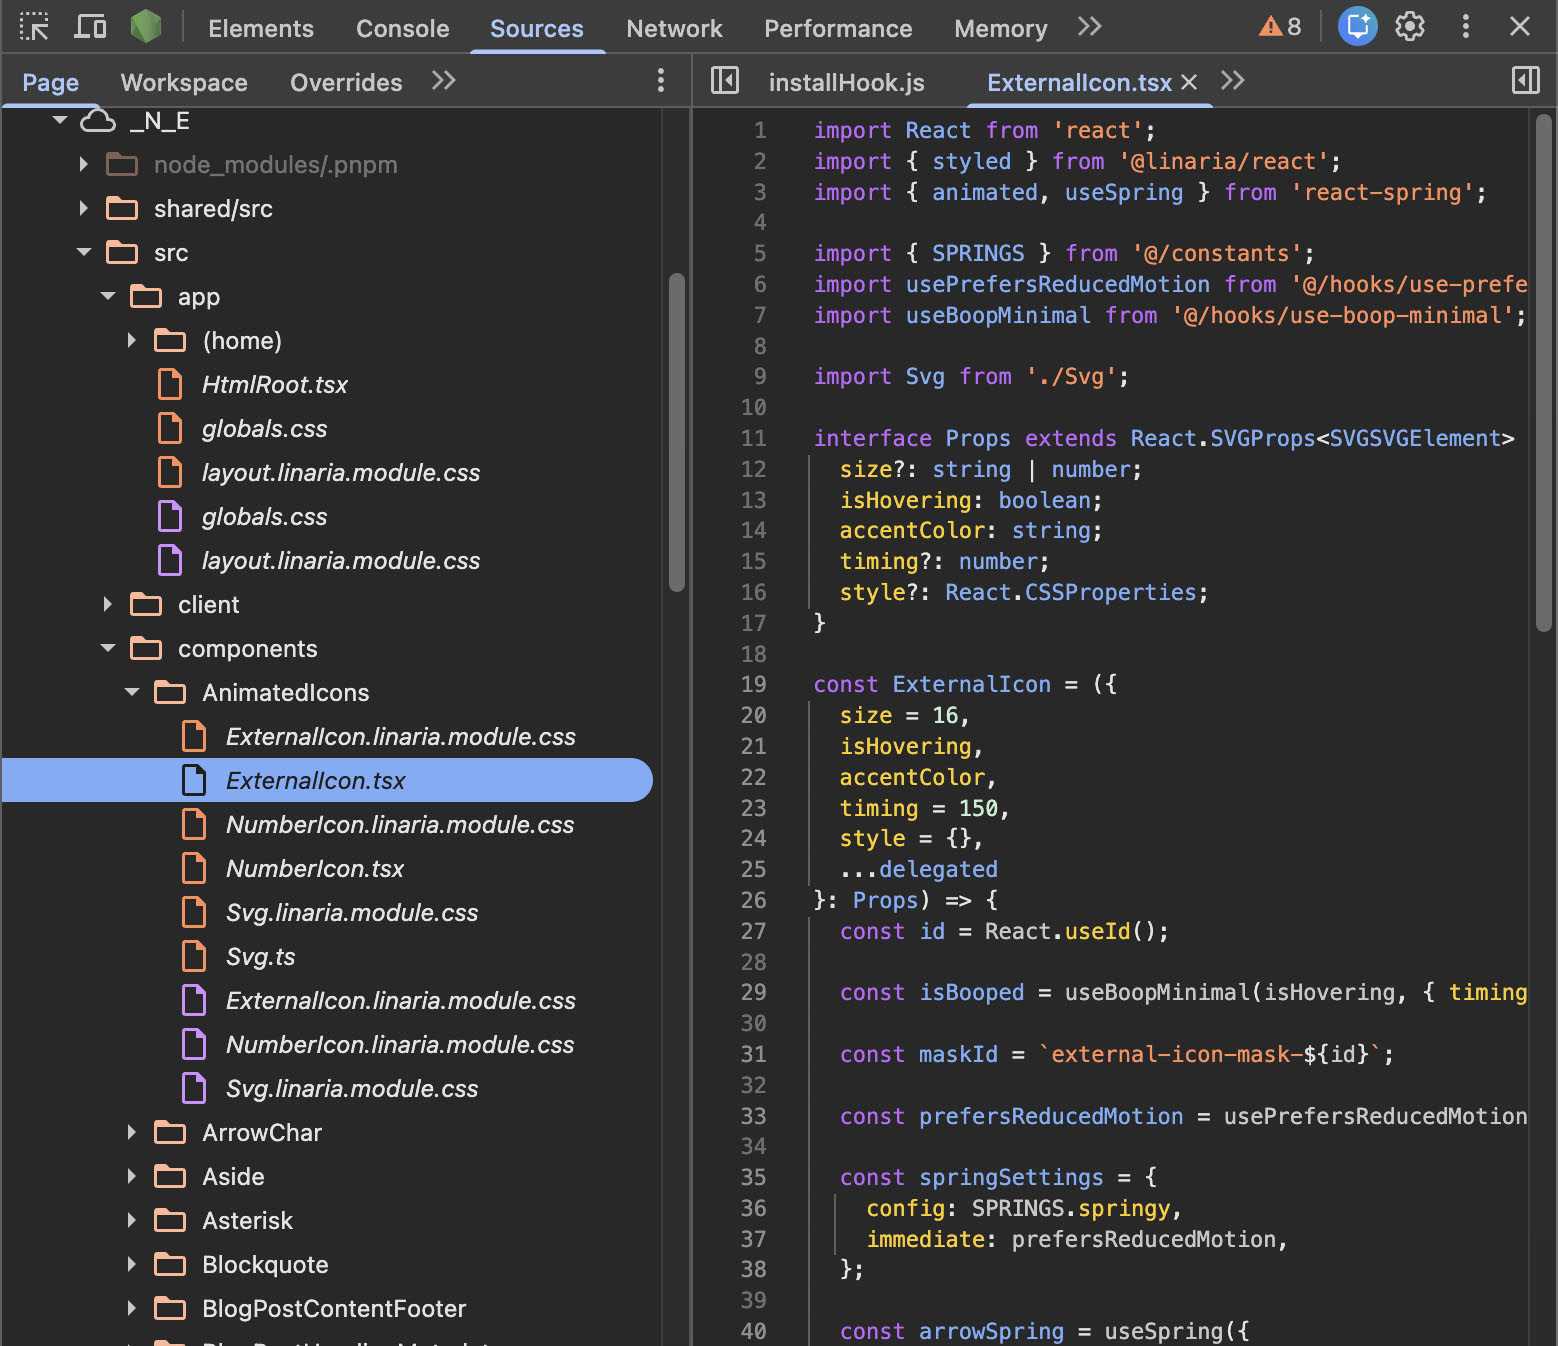Show more navigator tabs after Overrides
This screenshot has width=1558, height=1346.
click(443, 81)
